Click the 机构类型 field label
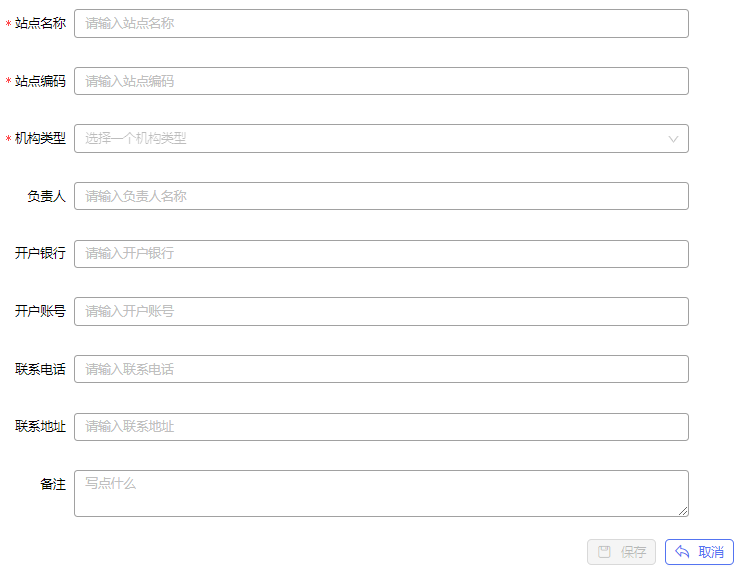 point(40,139)
